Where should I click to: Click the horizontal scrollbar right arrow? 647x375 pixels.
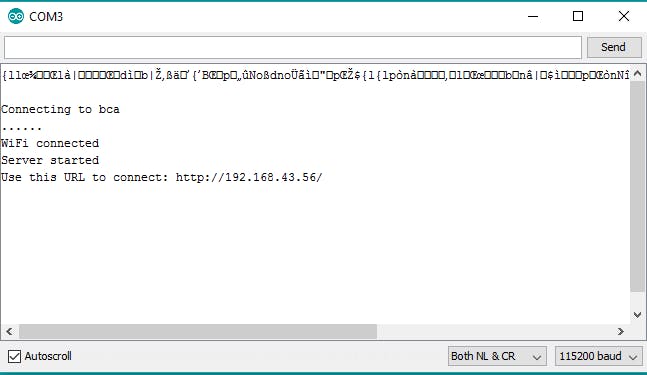[621, 331]
